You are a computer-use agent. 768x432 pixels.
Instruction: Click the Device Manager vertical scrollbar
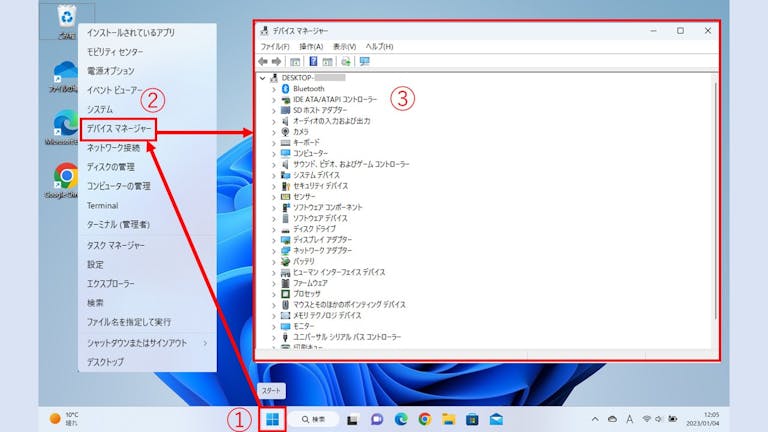(x=716, y=201)
